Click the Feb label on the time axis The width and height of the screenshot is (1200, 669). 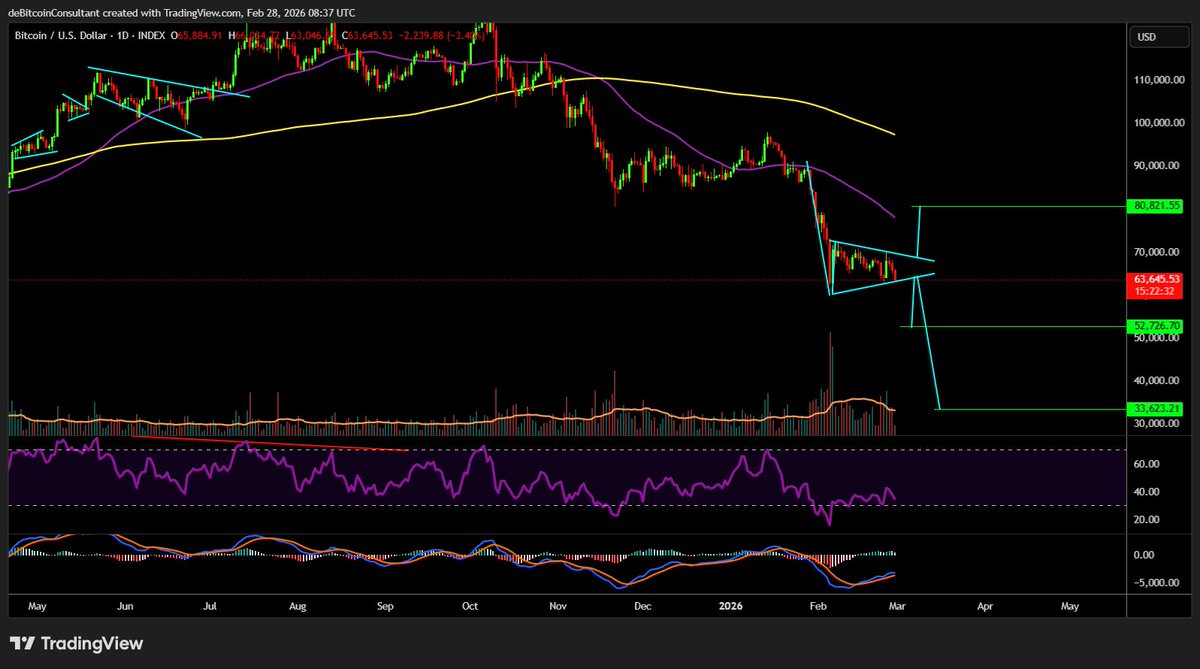click(x=817, y=606)
